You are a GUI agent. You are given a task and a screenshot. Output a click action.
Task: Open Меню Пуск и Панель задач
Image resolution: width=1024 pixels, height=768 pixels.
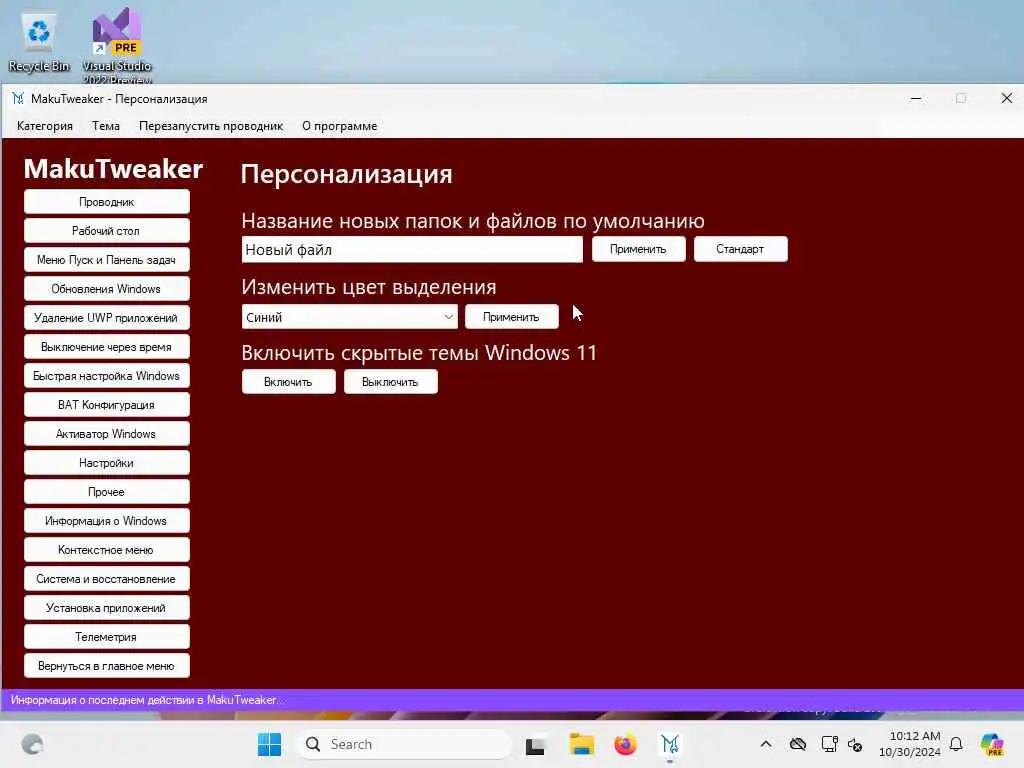coord(106,260)
